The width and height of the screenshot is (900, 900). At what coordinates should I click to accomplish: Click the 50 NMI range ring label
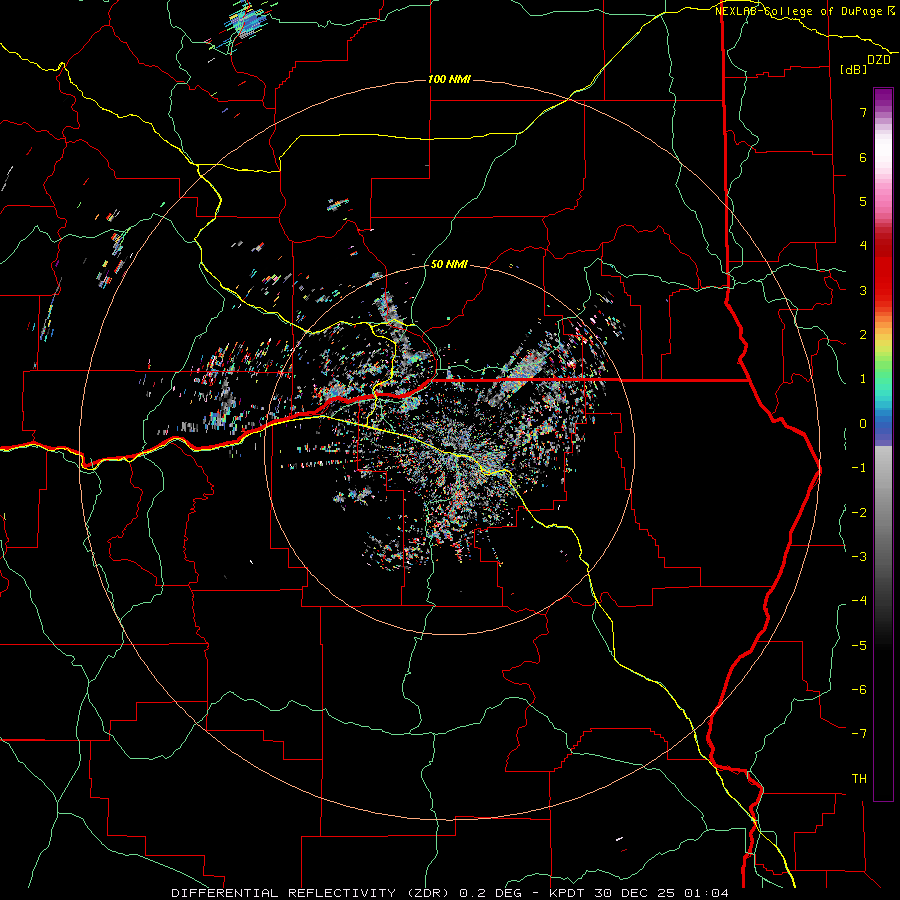click(449, 264)
